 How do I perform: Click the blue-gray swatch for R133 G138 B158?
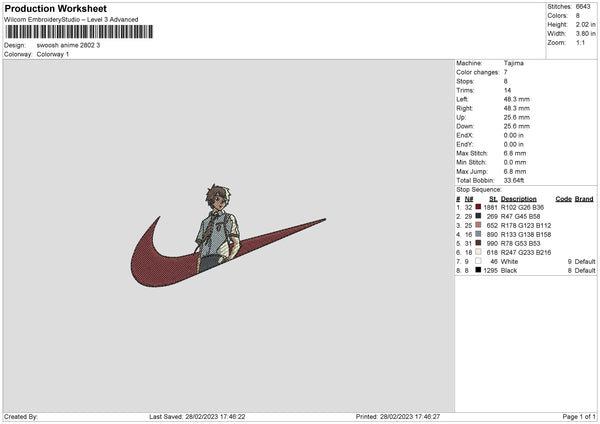(x=478, y=234)
